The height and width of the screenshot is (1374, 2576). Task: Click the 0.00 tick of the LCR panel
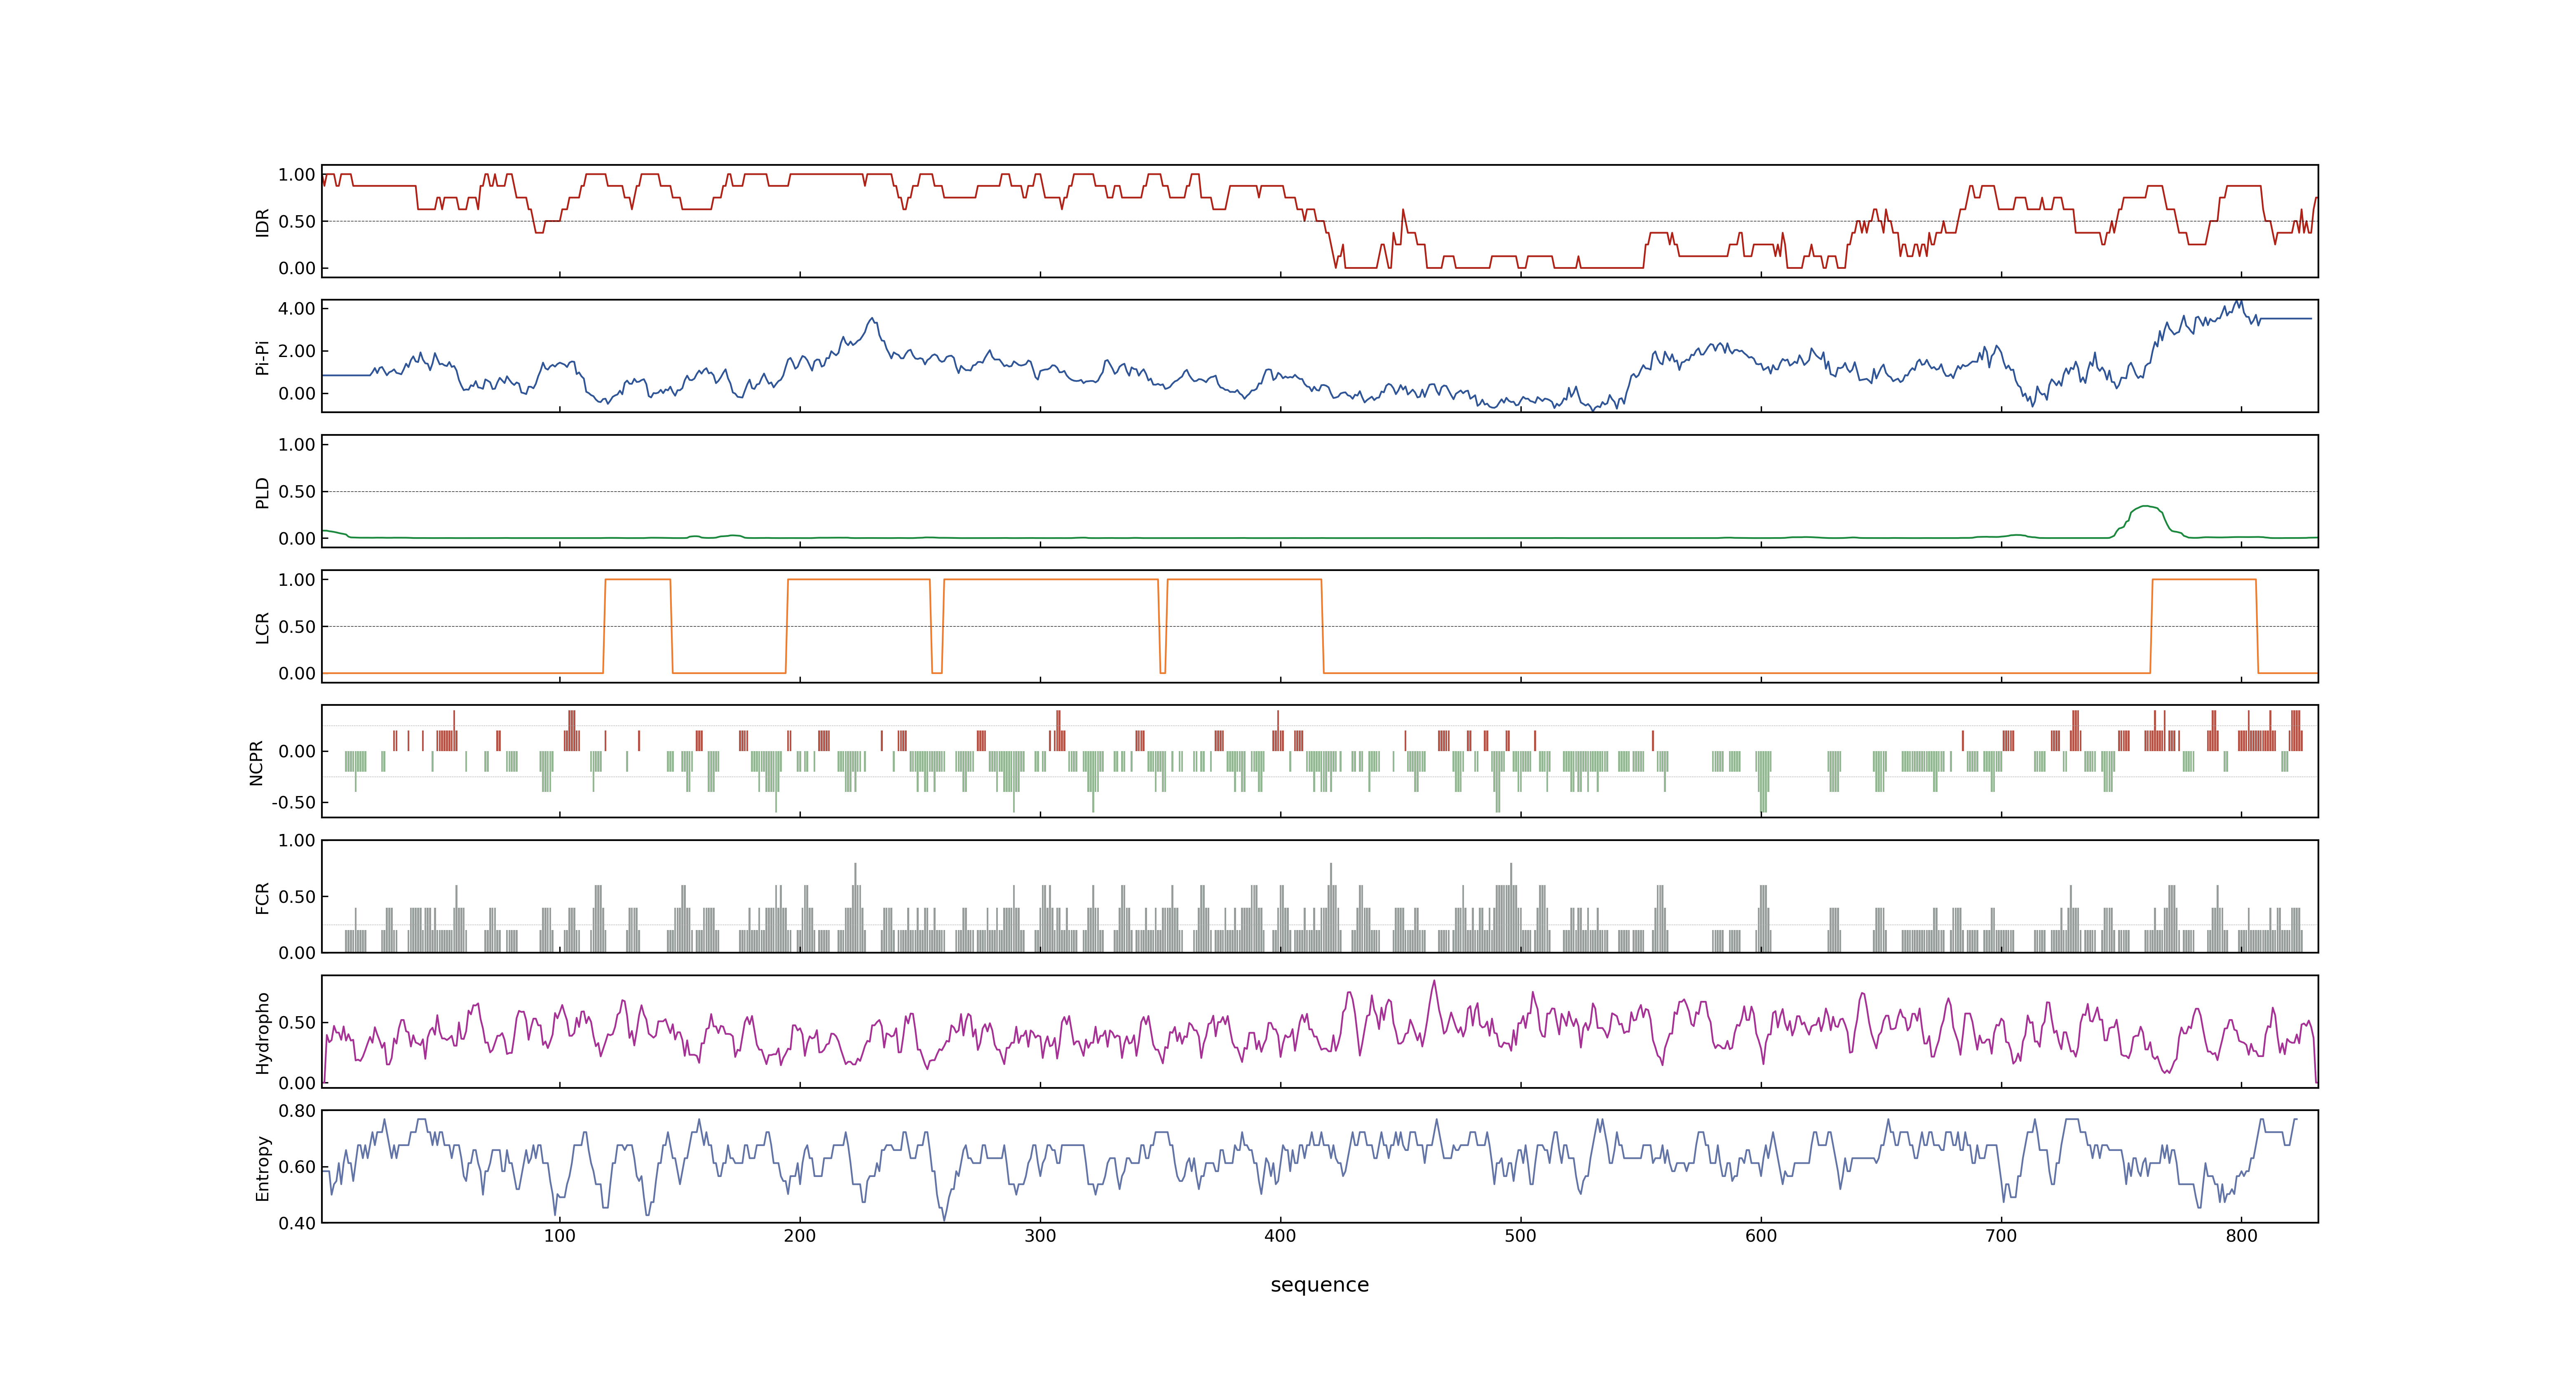297,674
